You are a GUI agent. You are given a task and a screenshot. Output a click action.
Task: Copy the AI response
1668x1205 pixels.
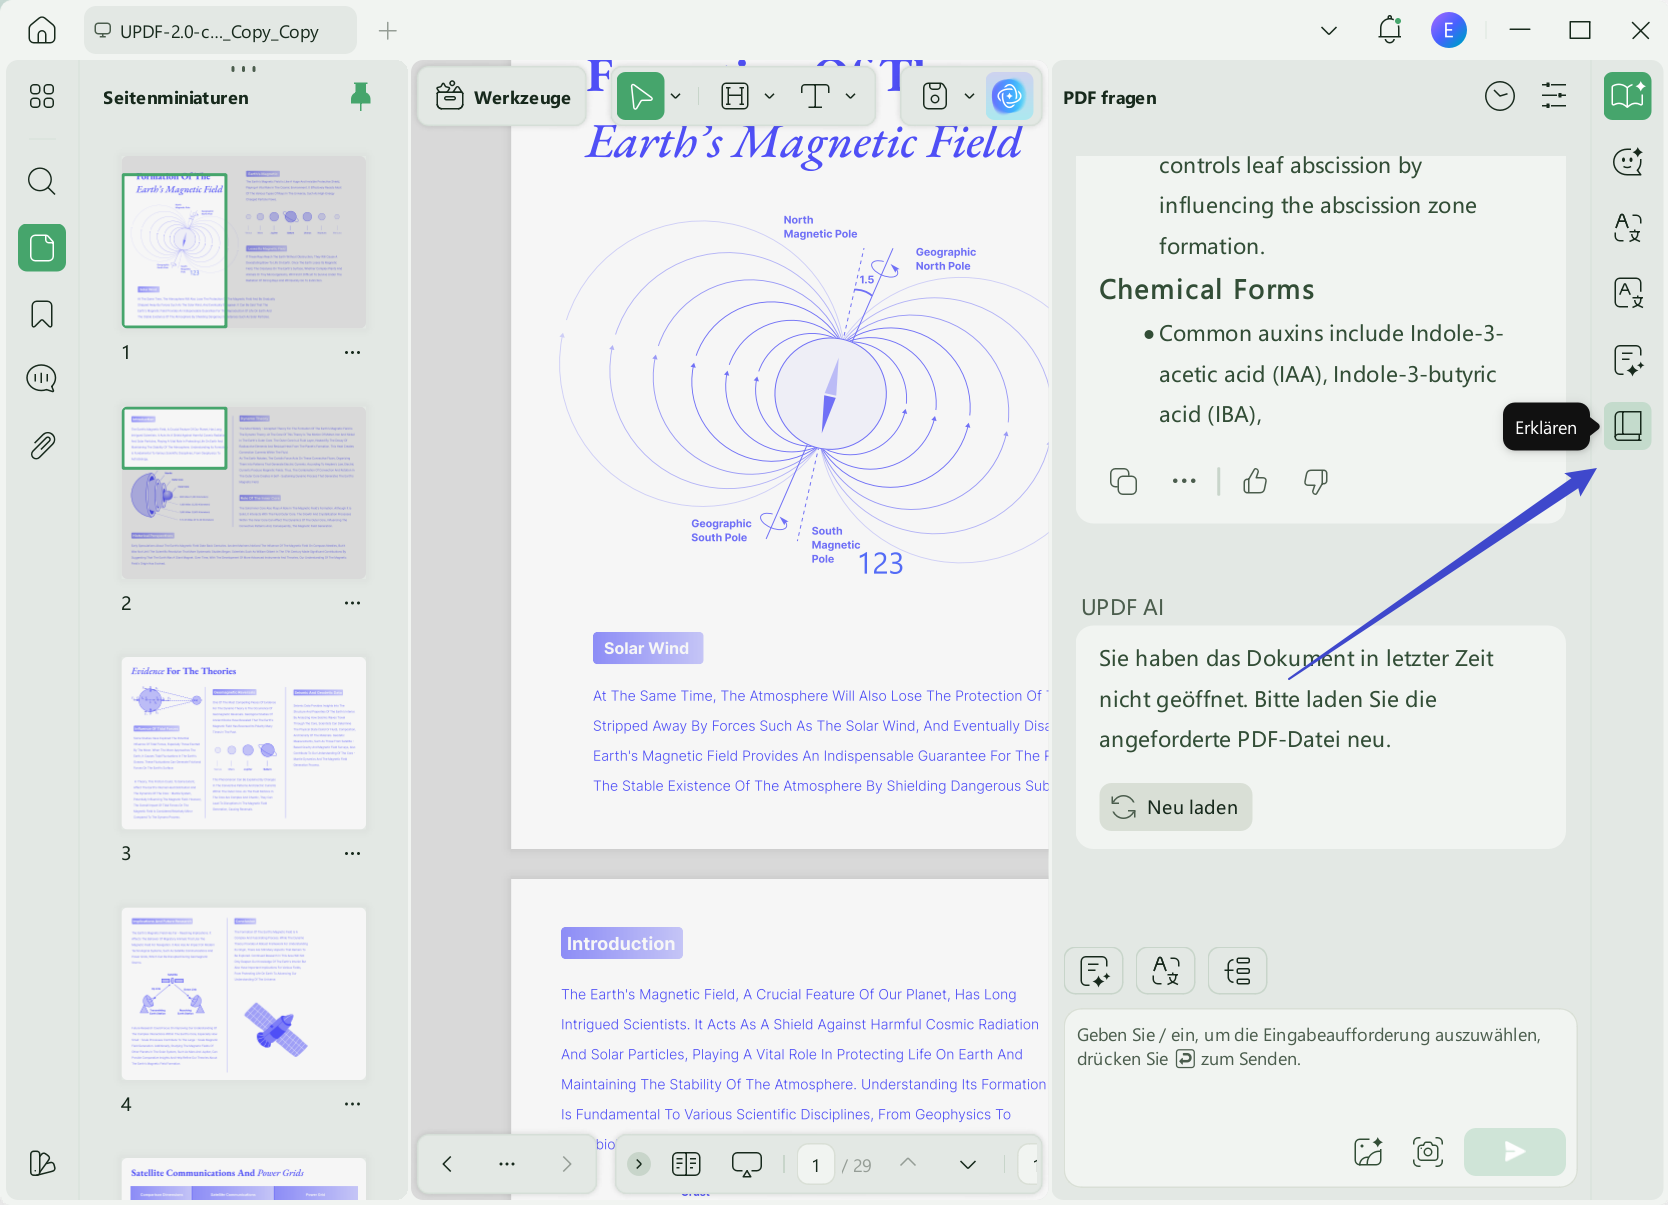tap(1123, 482)
